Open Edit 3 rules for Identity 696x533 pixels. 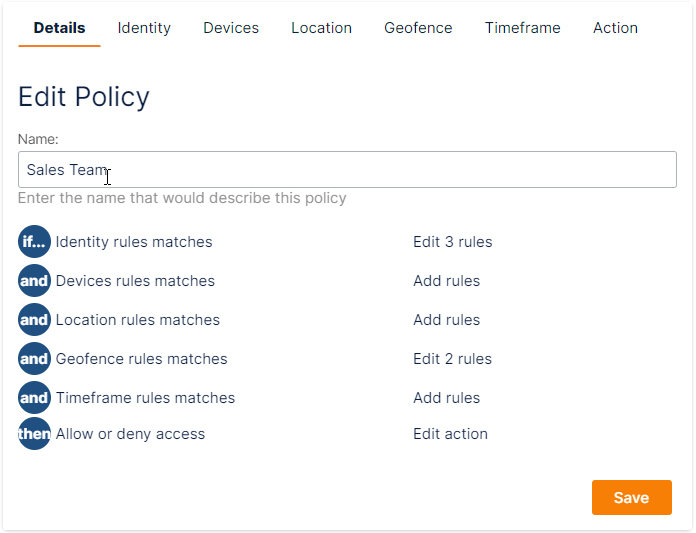453,242
